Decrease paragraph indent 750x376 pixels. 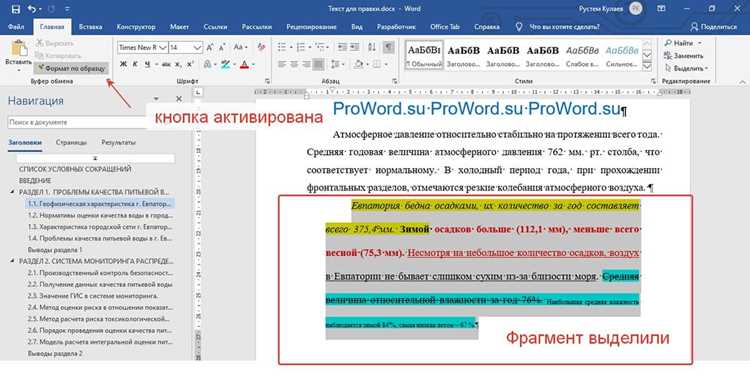tap(342, 47)
